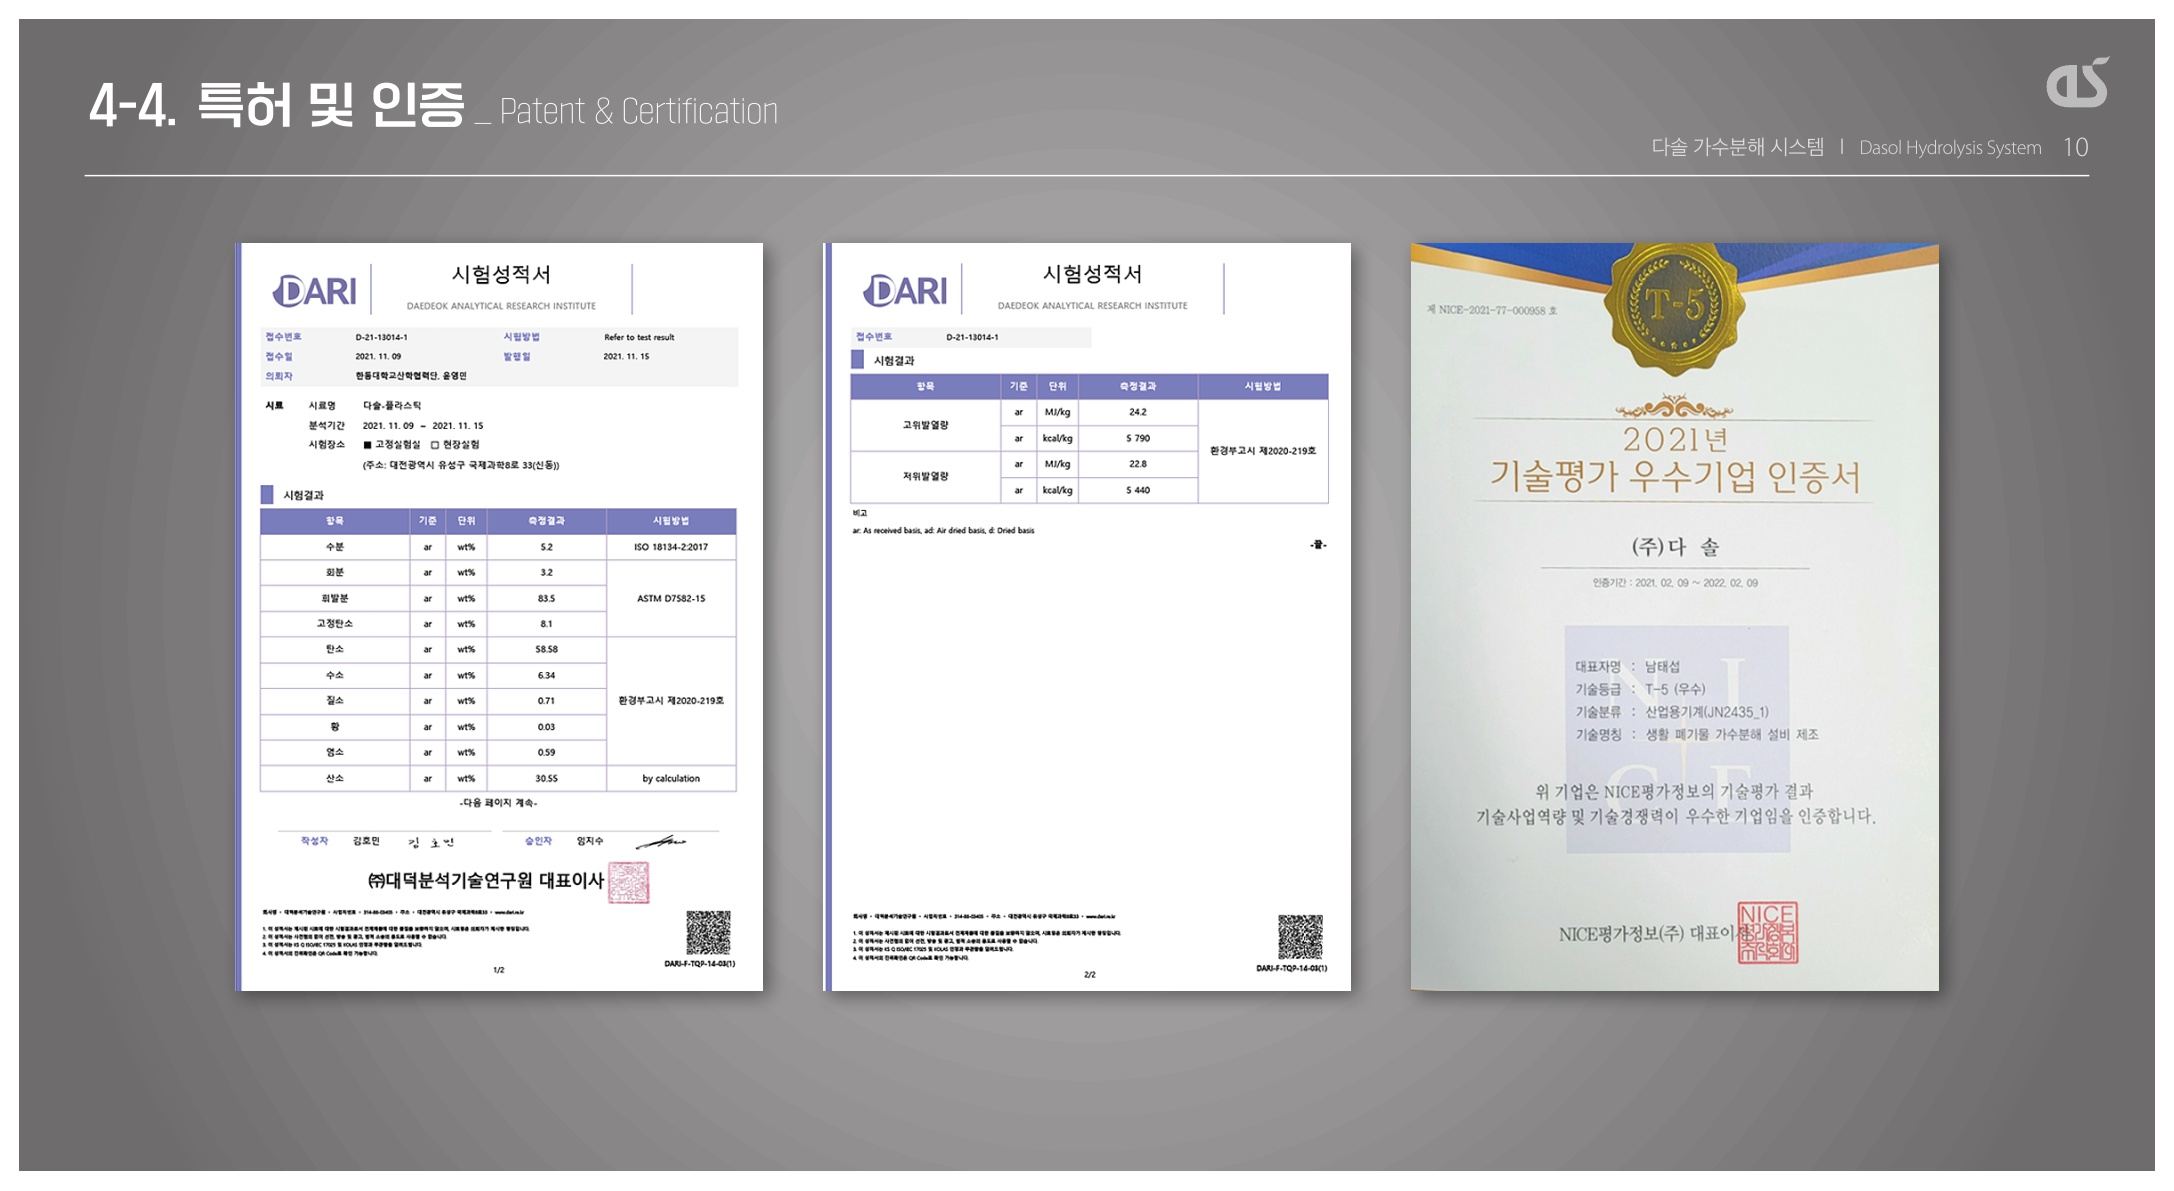Screen dimensions: 2174x1191
Task: Click the unchecked 현장실험 checkbox
Action: (x=435, y=445)
